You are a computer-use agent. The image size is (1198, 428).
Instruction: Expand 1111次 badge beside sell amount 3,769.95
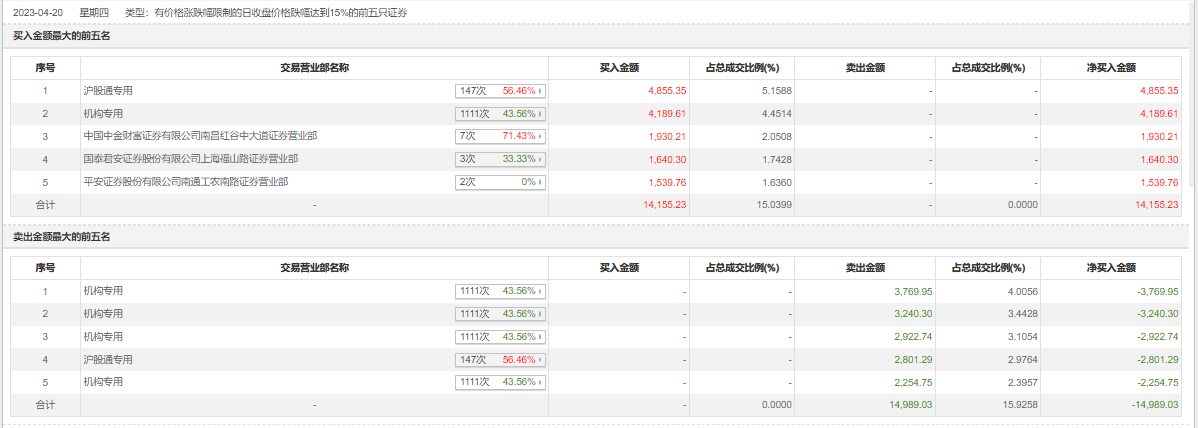tap(501, 291)
